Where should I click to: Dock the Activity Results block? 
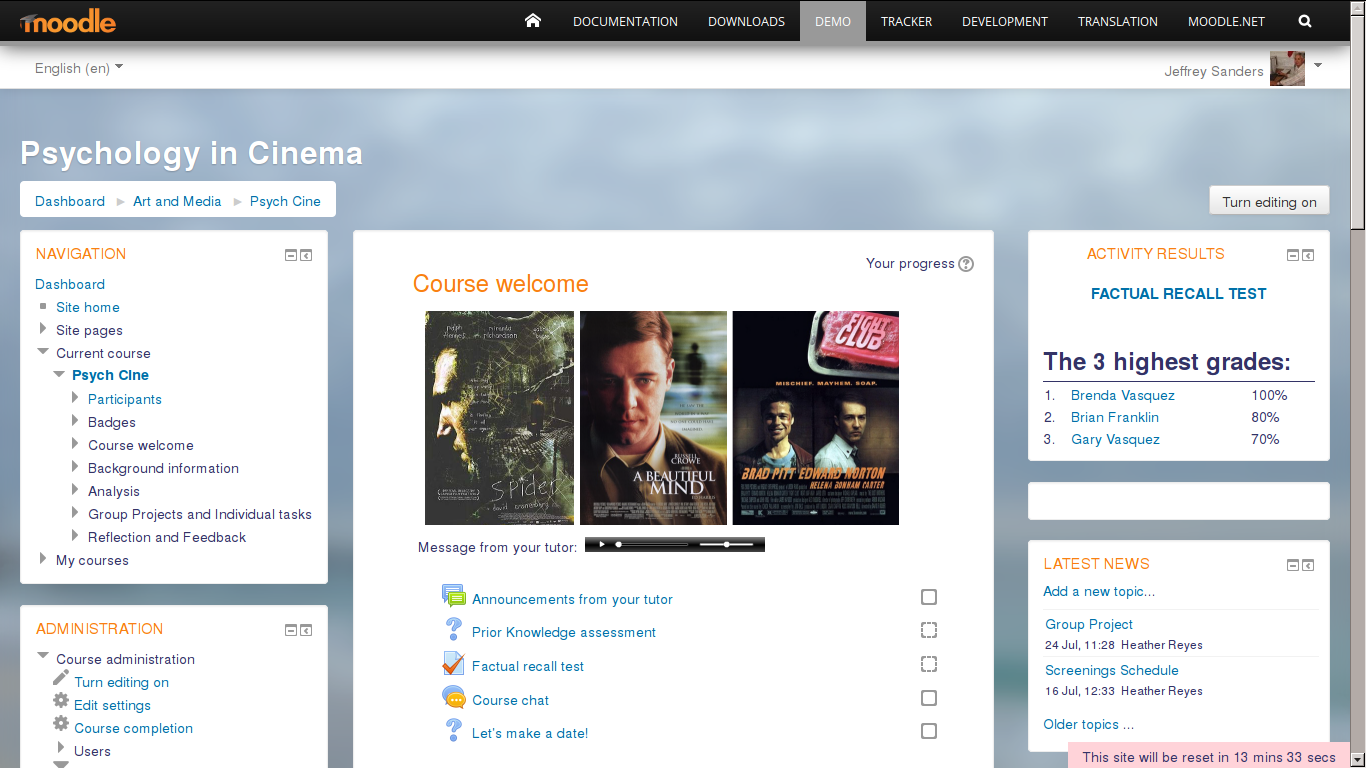point(1308,255)
